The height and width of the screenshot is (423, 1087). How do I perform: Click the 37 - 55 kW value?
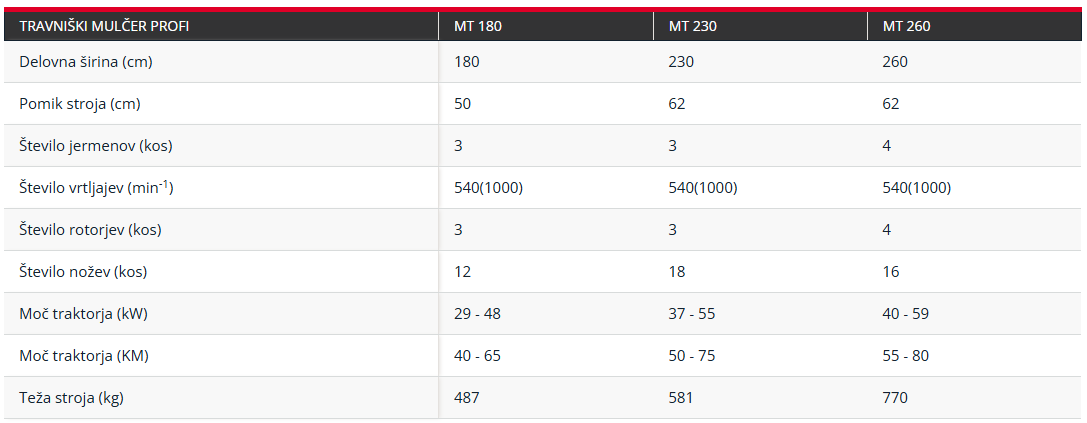[692, 313]
